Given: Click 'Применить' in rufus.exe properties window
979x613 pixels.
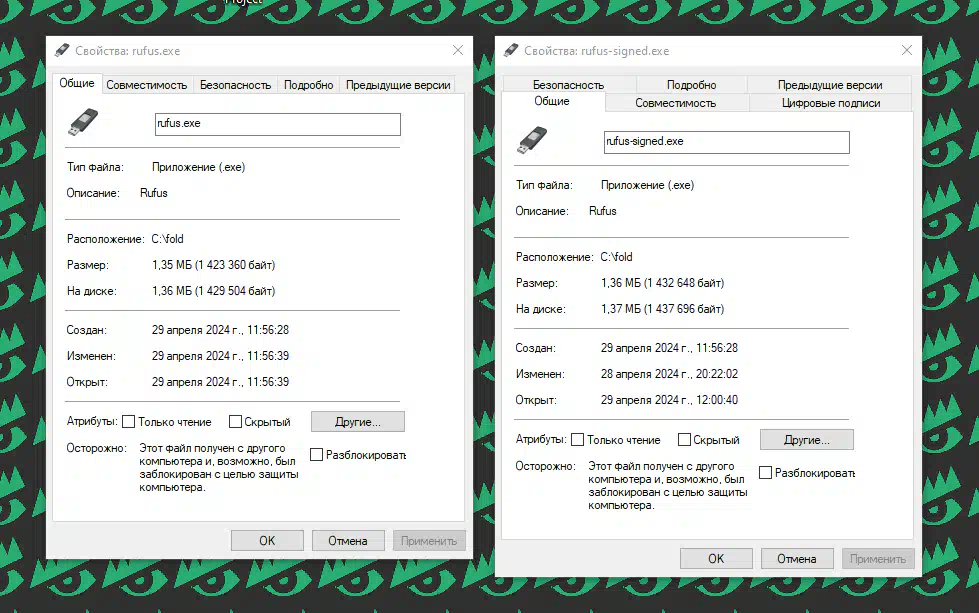Looking at the screenshot, I should coord(429,541).
